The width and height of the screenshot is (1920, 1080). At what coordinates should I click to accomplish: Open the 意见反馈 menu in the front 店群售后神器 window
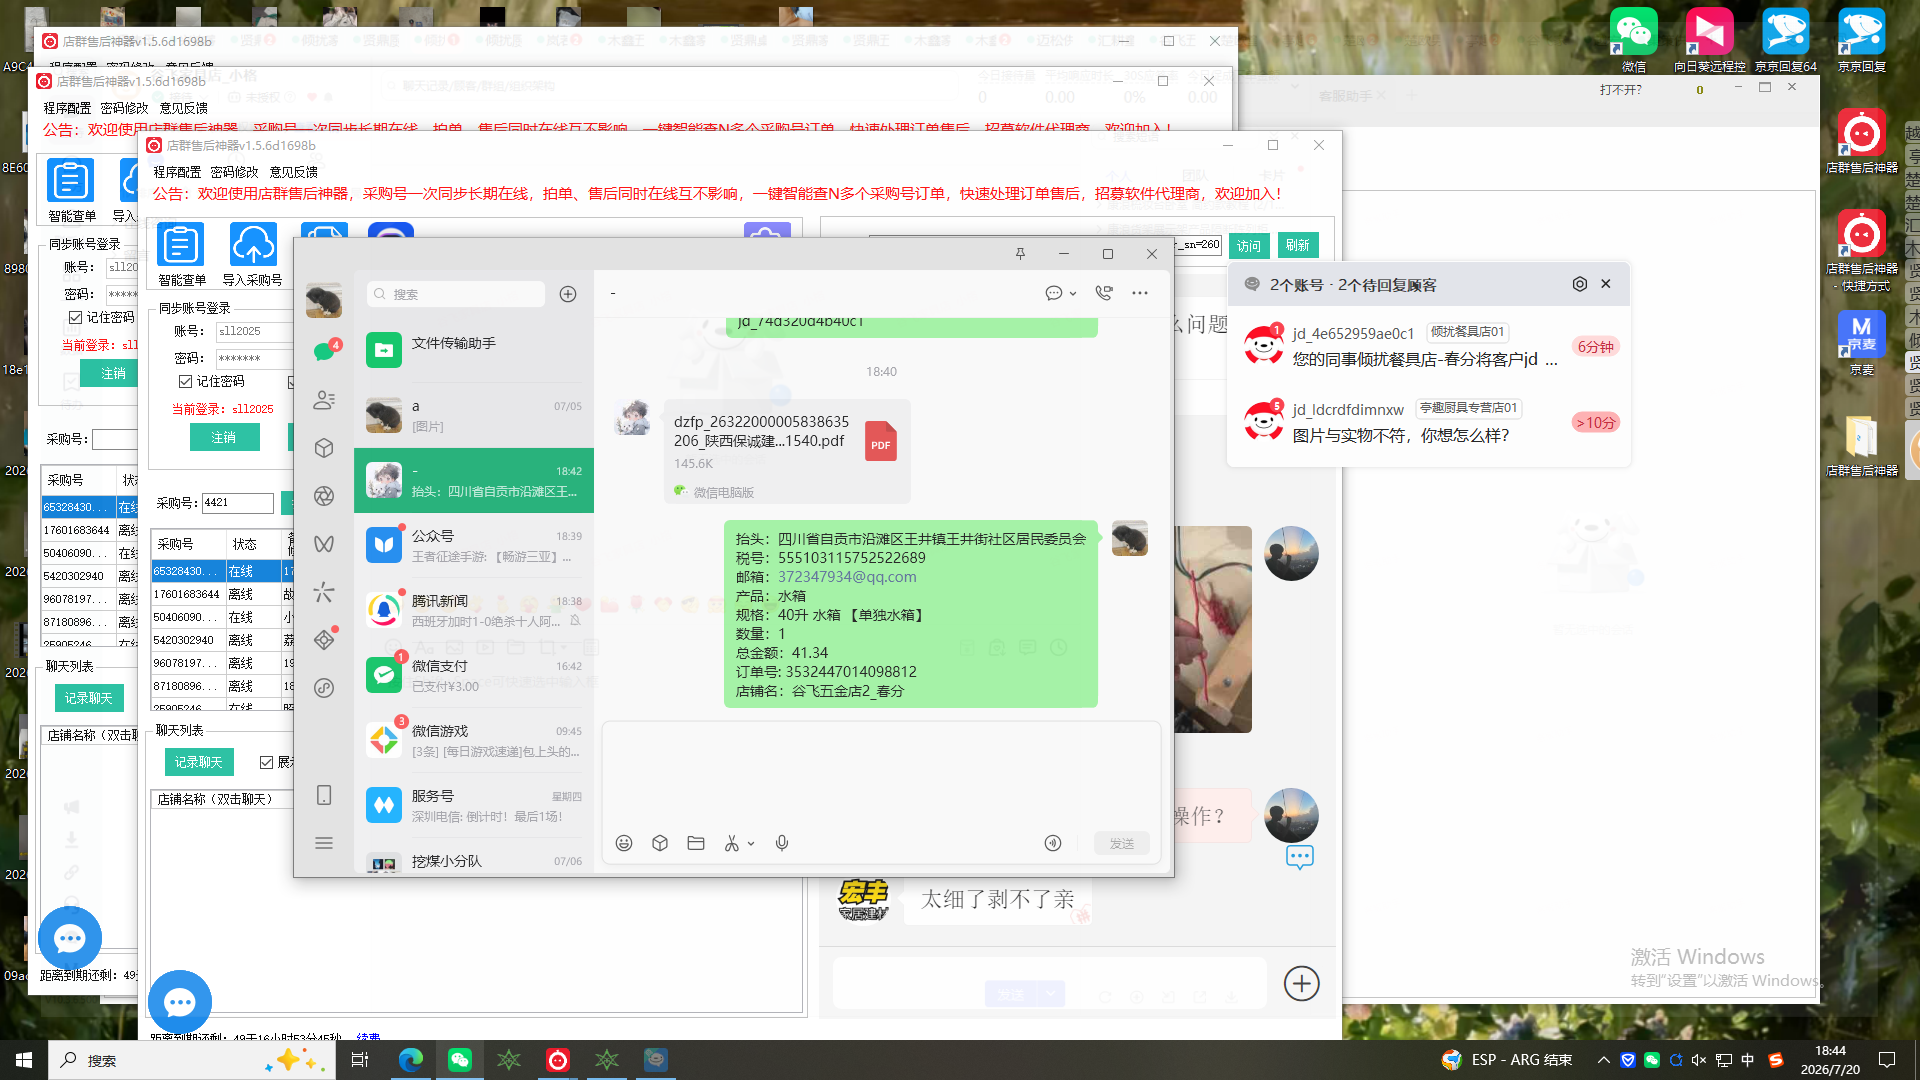coord(293,172)
